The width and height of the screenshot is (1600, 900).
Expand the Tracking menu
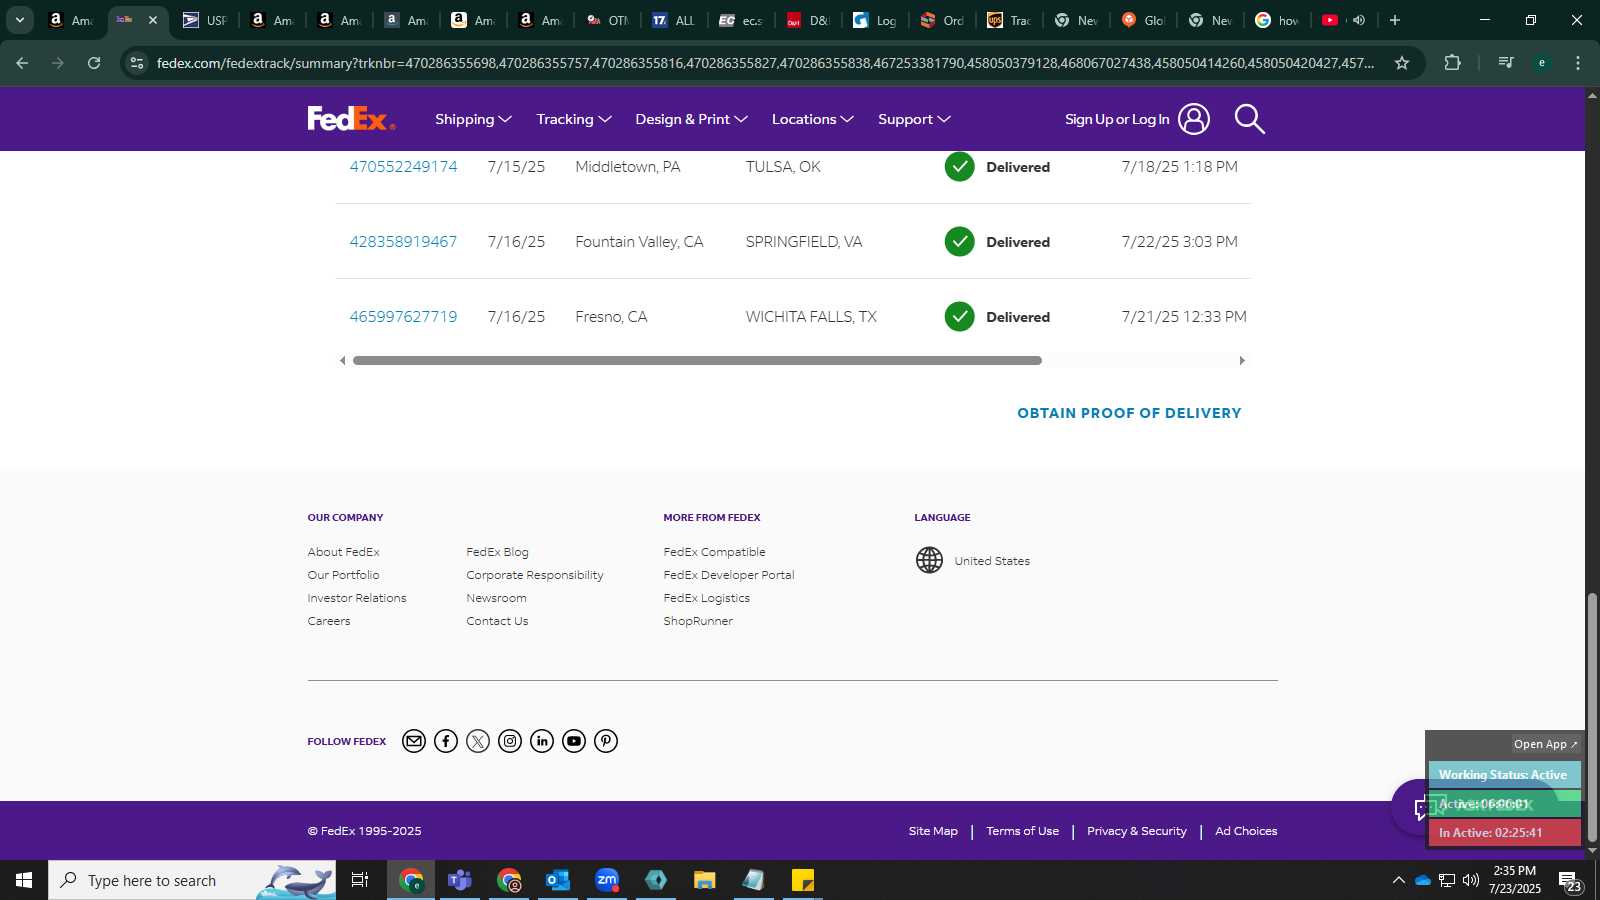[x=574, y=119]
